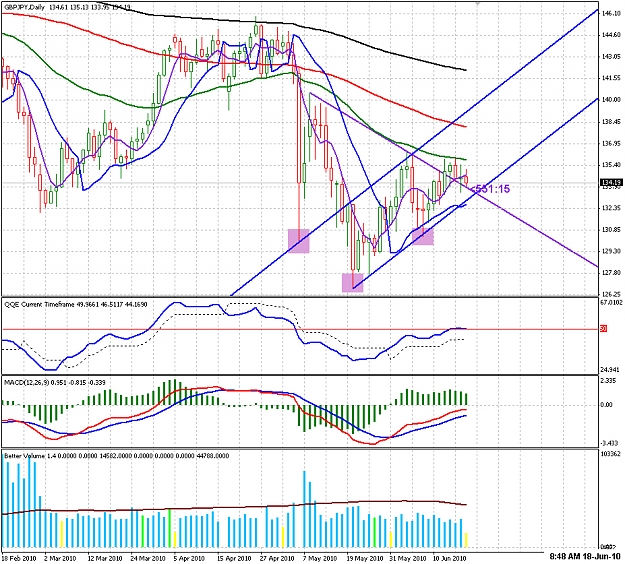Click the 140.00 price axis label
625x564 pixels.
tap(611, 100)
